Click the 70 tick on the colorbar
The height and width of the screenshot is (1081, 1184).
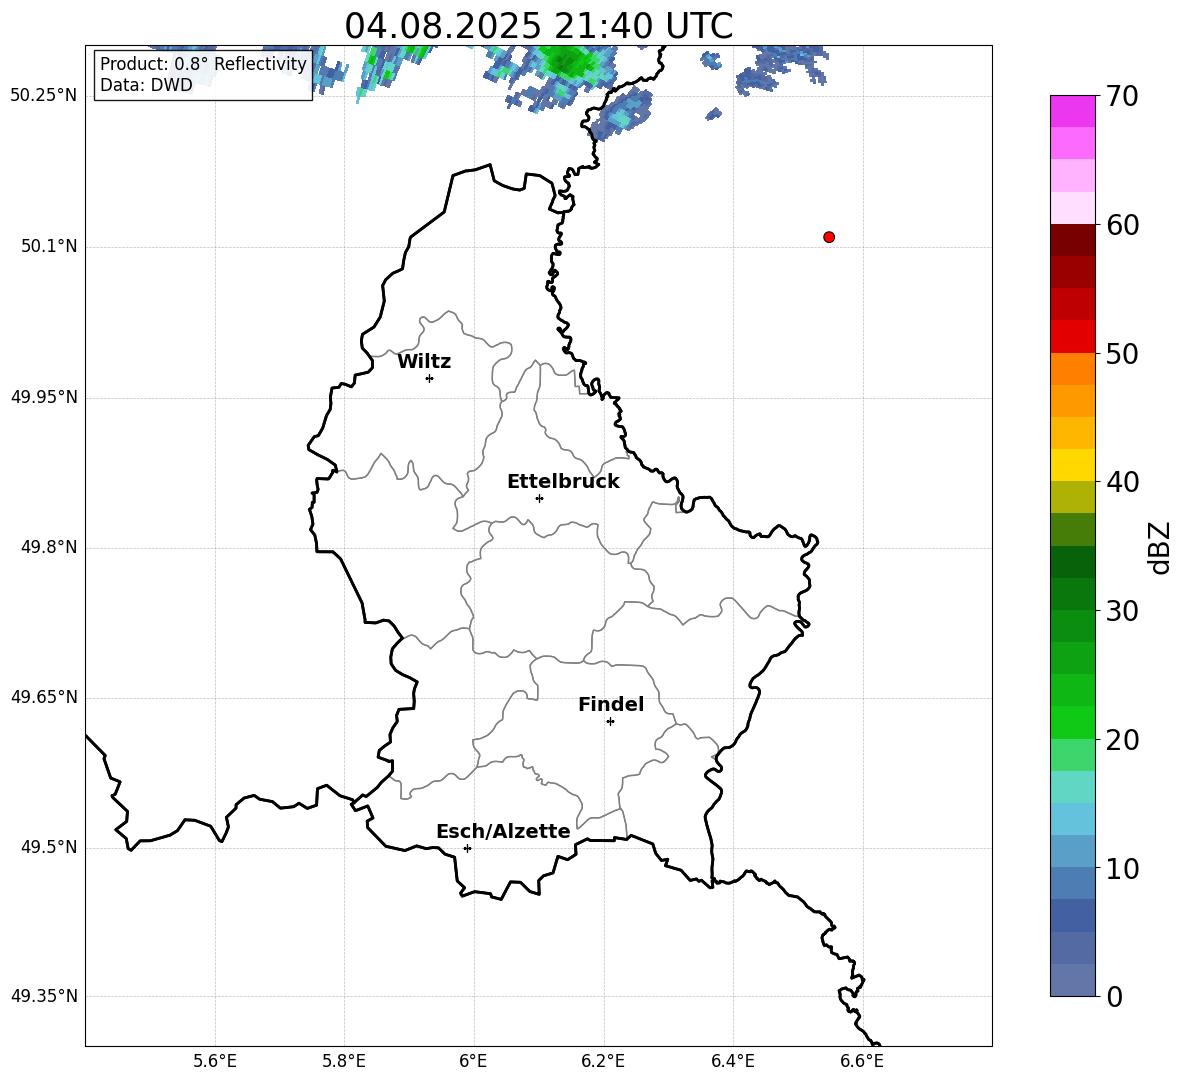tap(1122, 96)
